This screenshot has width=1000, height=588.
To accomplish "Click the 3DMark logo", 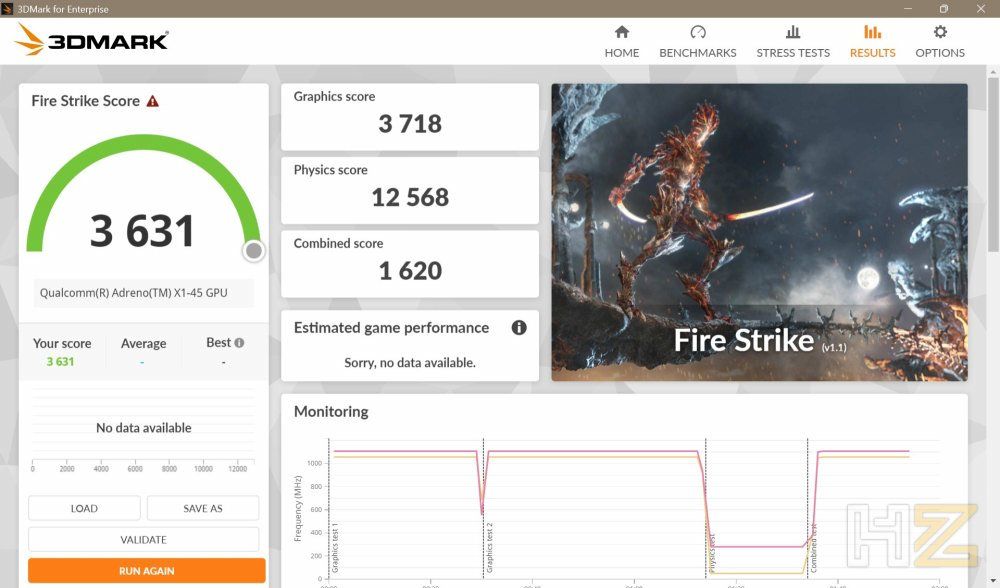I will click(91, 40).
